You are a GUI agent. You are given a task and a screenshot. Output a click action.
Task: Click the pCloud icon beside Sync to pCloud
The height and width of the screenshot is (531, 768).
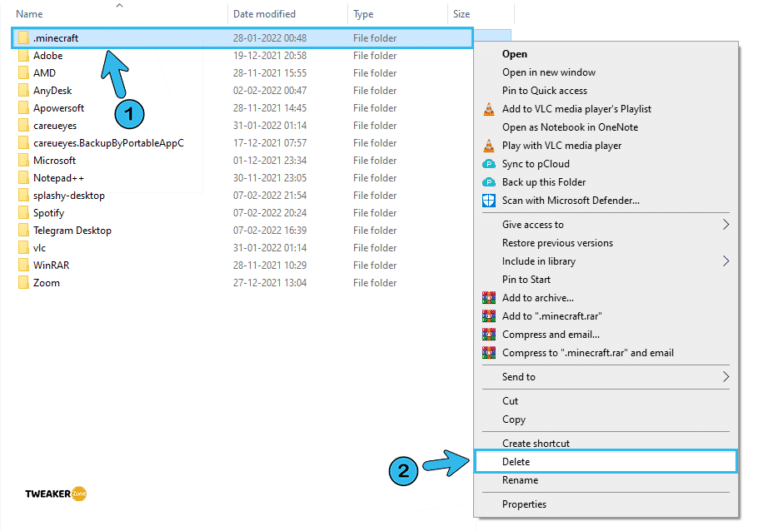489,164
